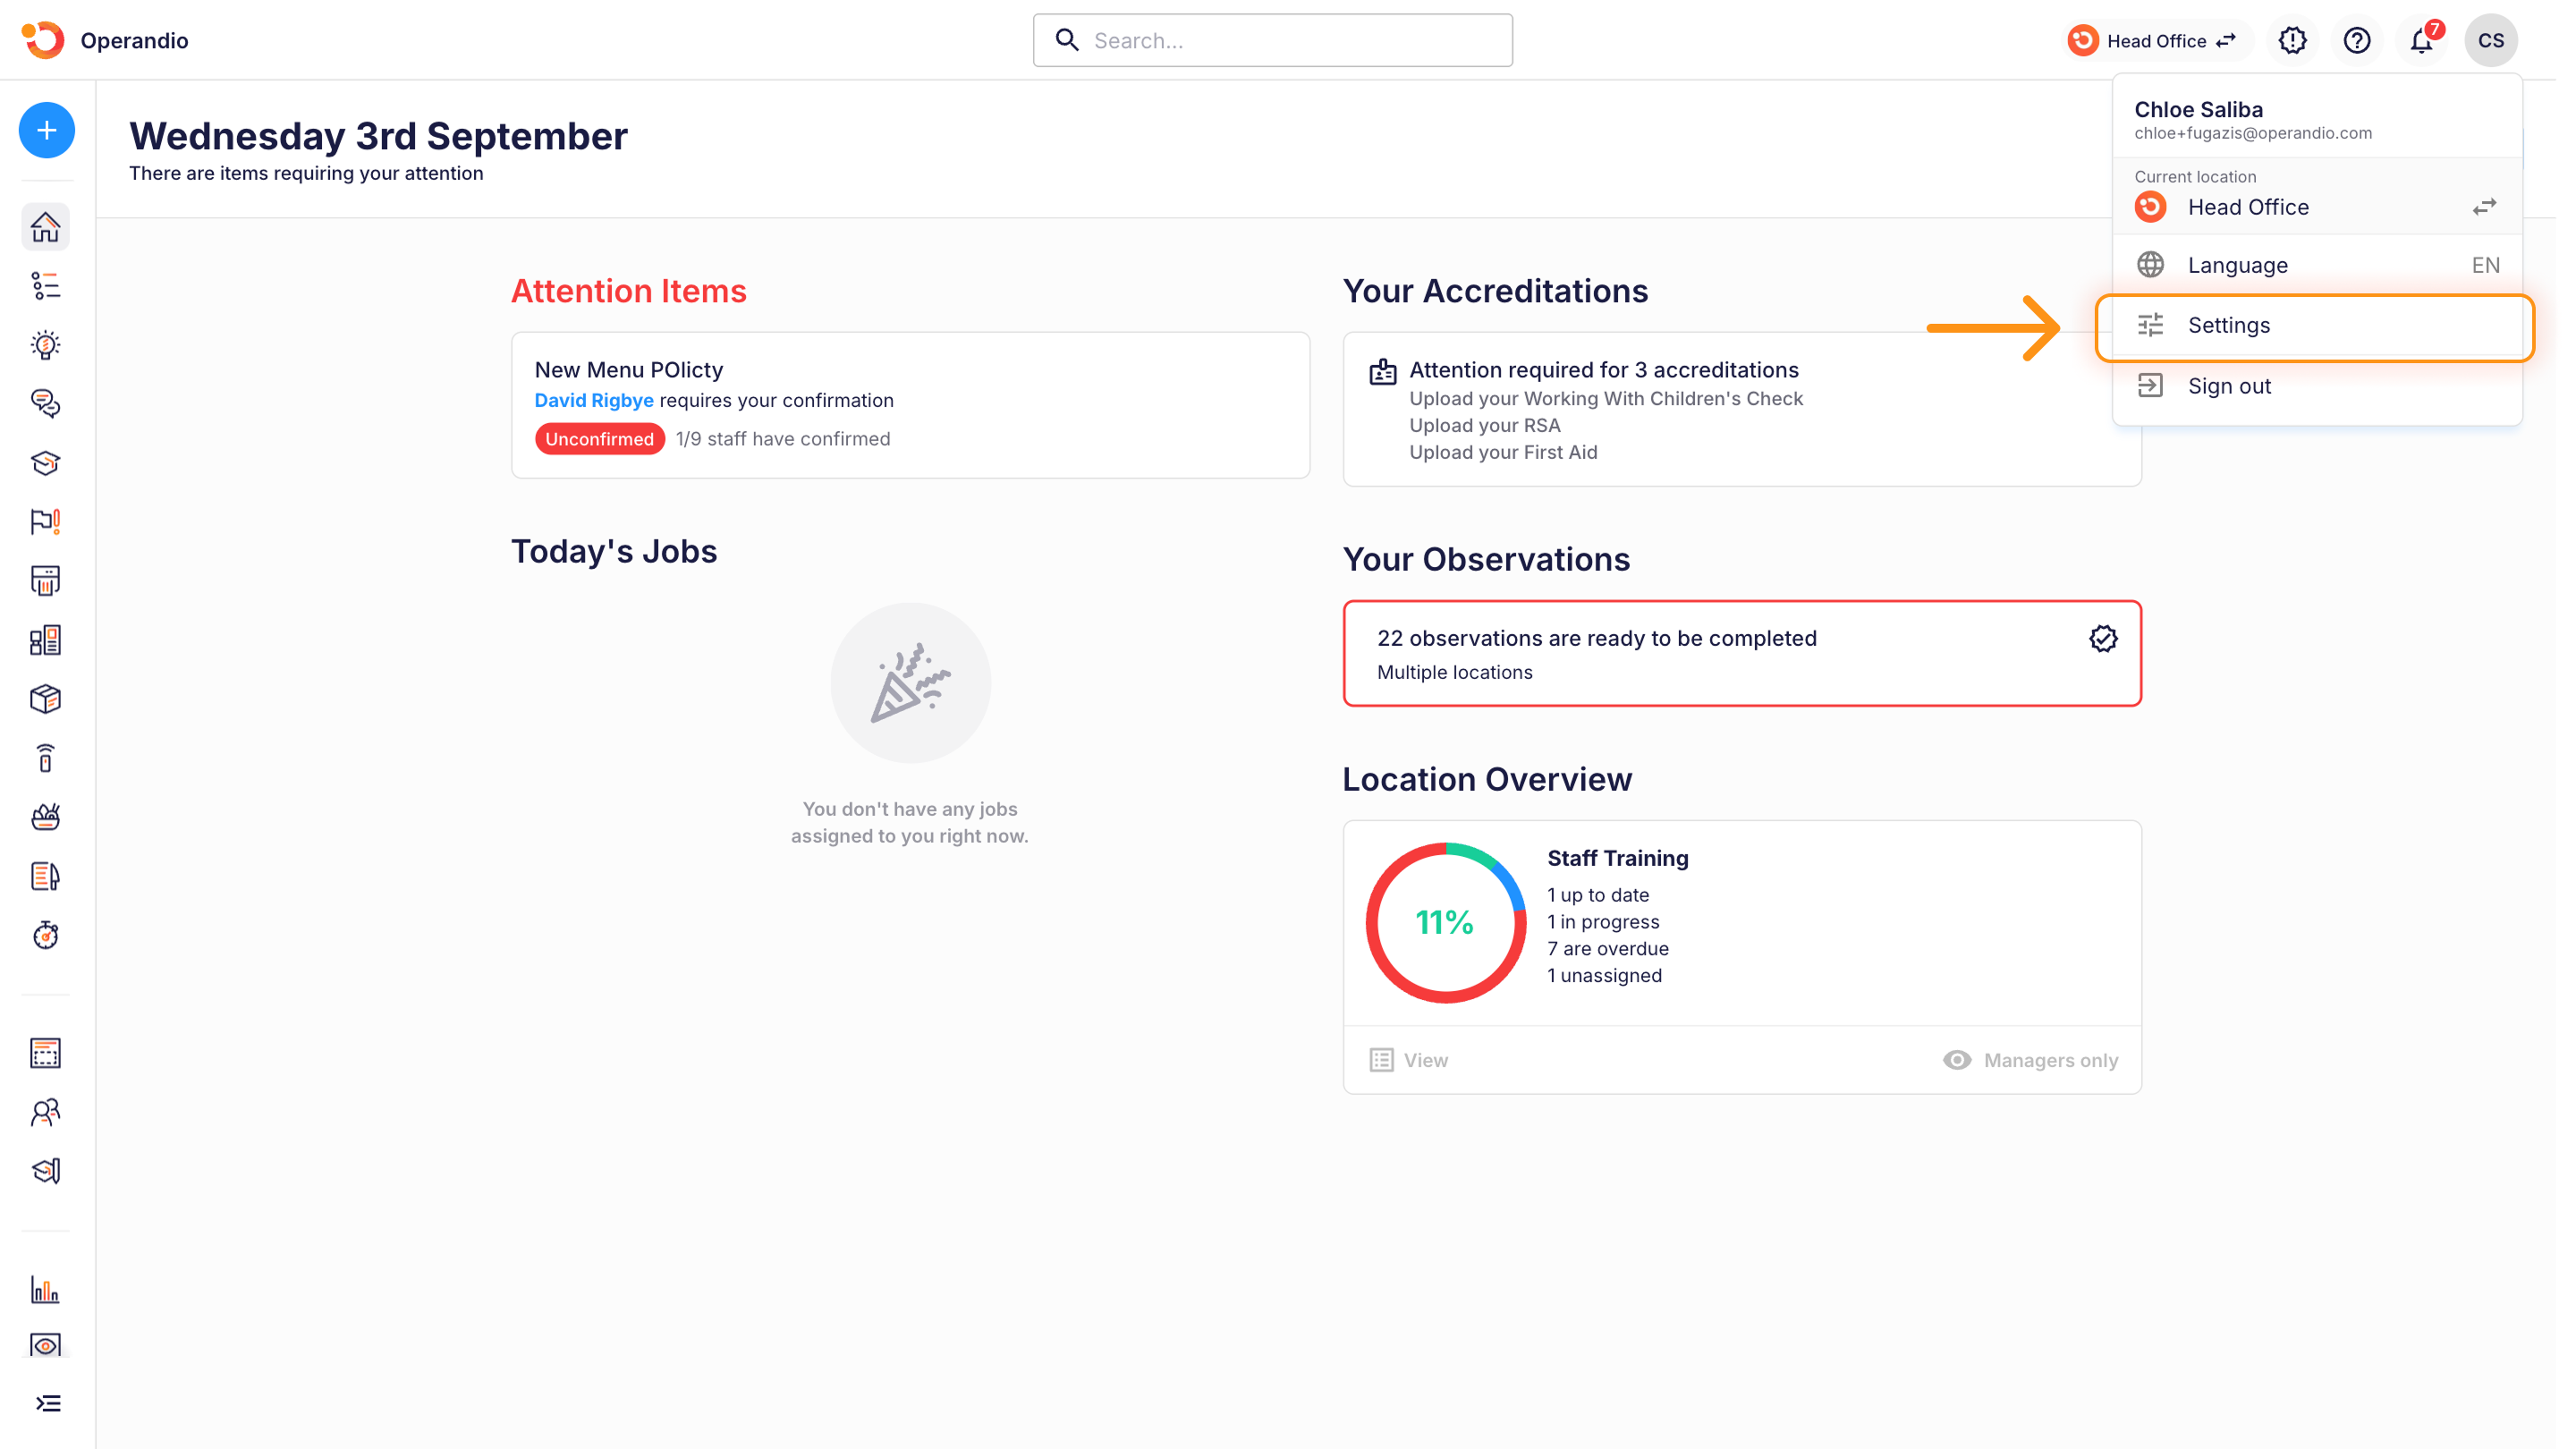This screenshot has width=2576, height=1449.
Task: Open the label printer icon in sidebar
Action: pos(46,581)
